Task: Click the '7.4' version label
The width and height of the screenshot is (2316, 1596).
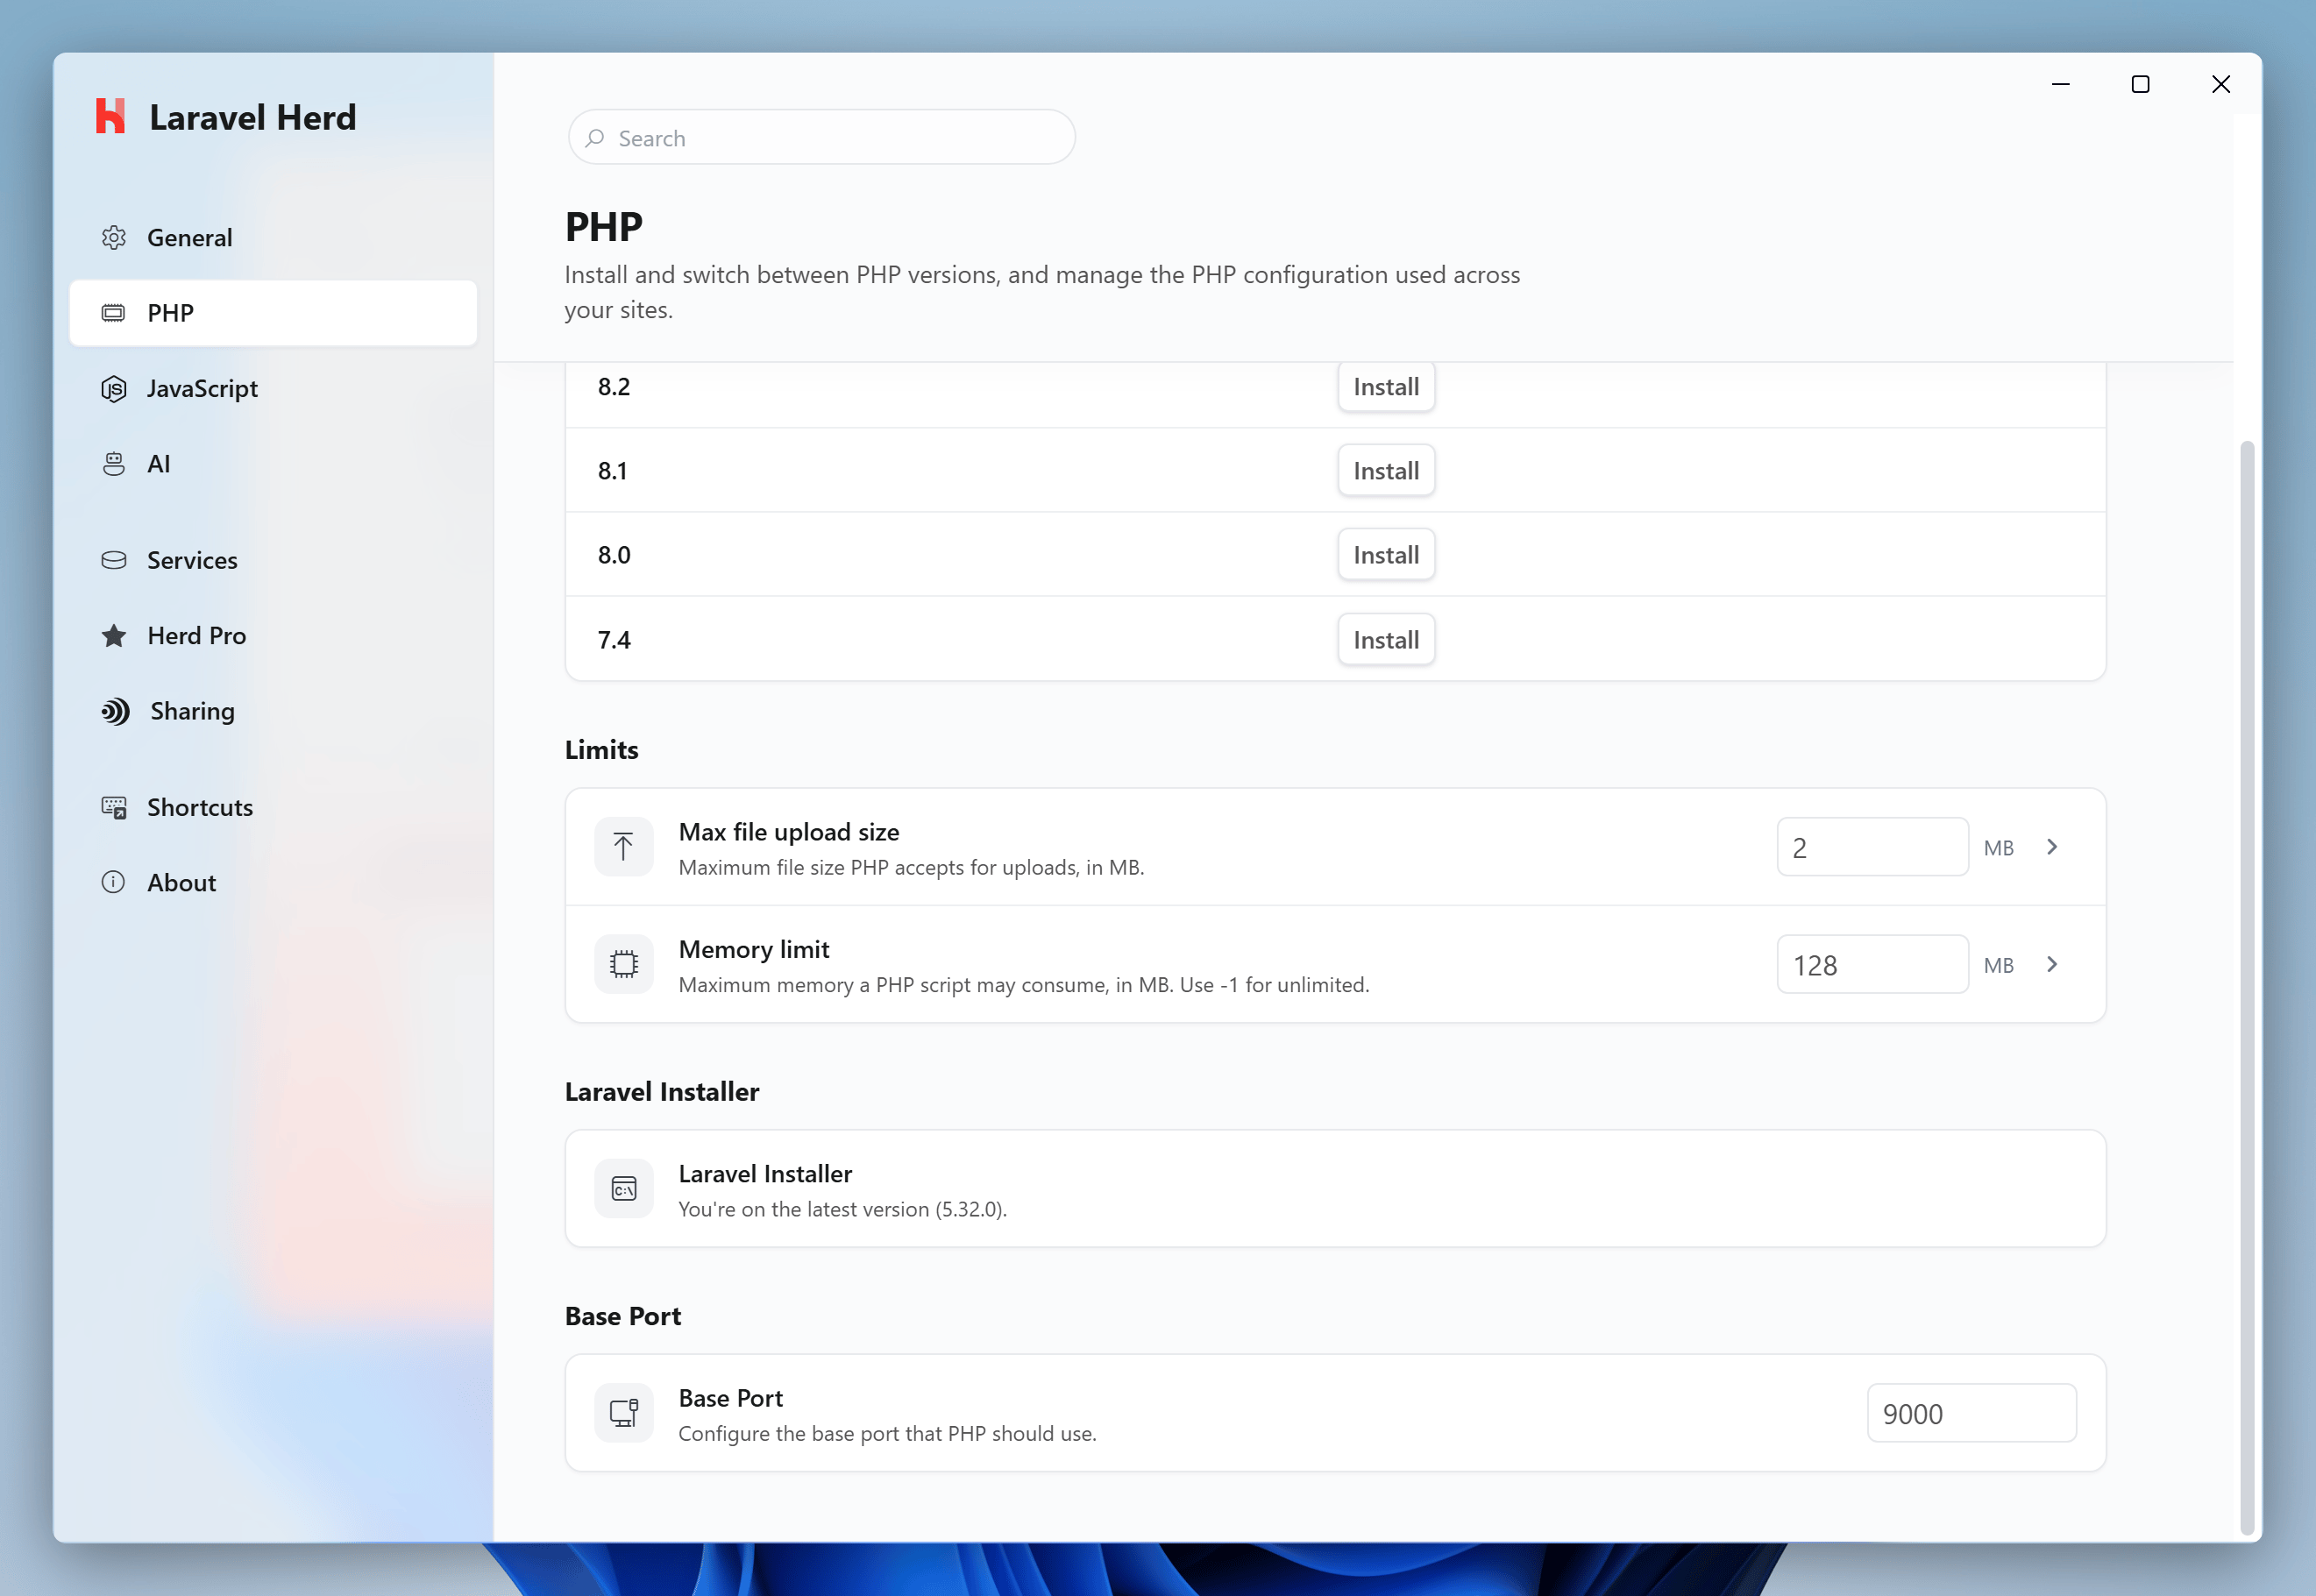Action: pos(614,639)
